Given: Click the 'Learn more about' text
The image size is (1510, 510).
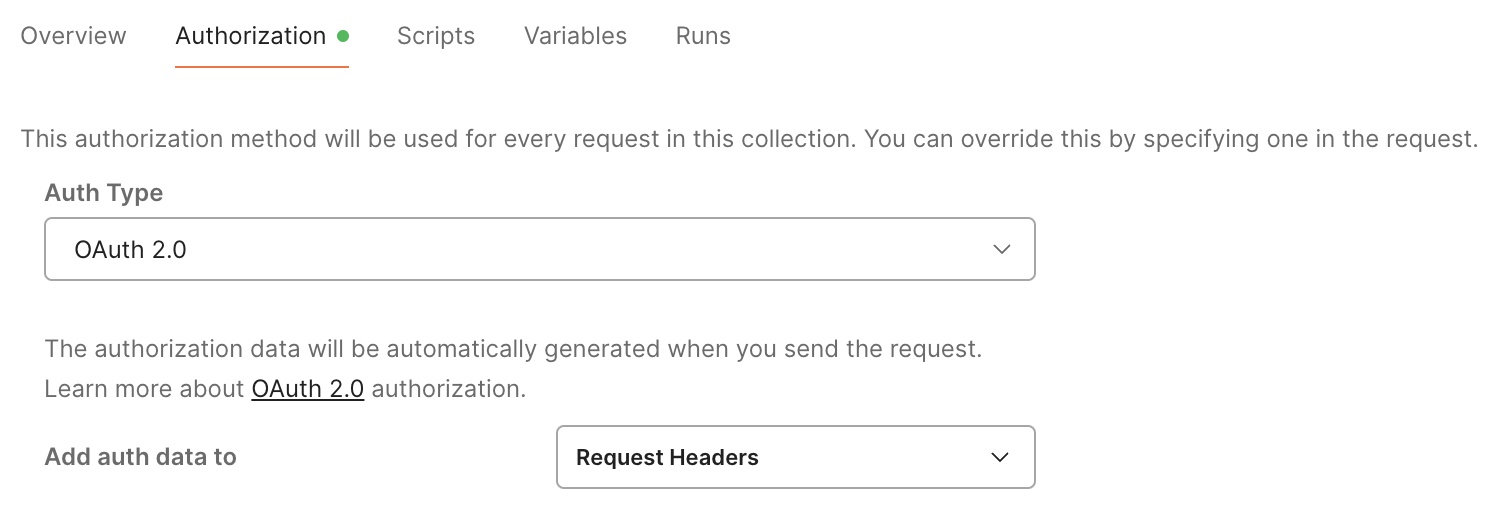Looking at the screenshot, I should tap(145, 389).
